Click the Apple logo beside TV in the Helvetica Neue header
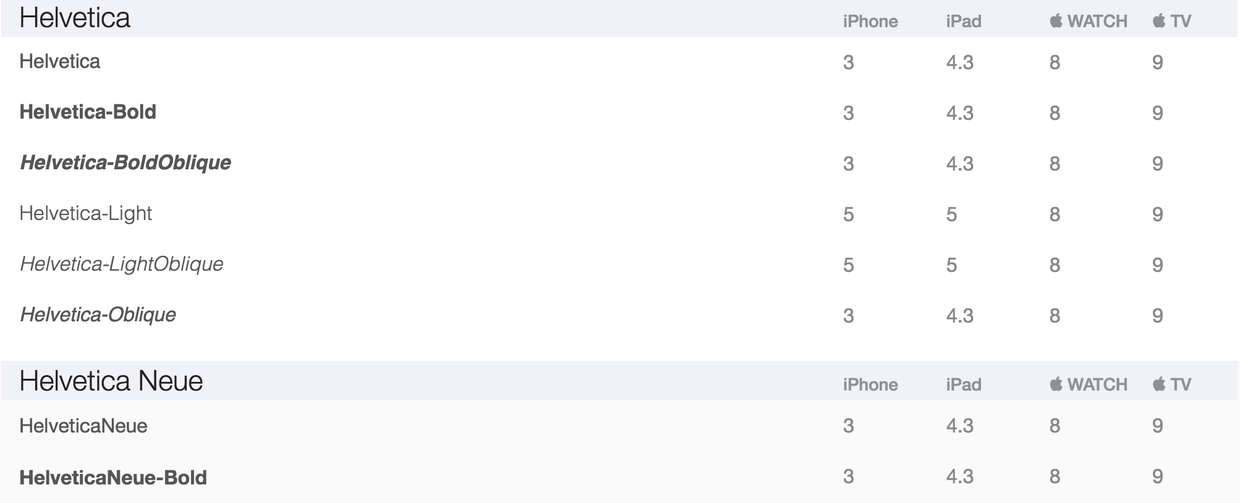The image size is (1240, 503). [1159, 384]
